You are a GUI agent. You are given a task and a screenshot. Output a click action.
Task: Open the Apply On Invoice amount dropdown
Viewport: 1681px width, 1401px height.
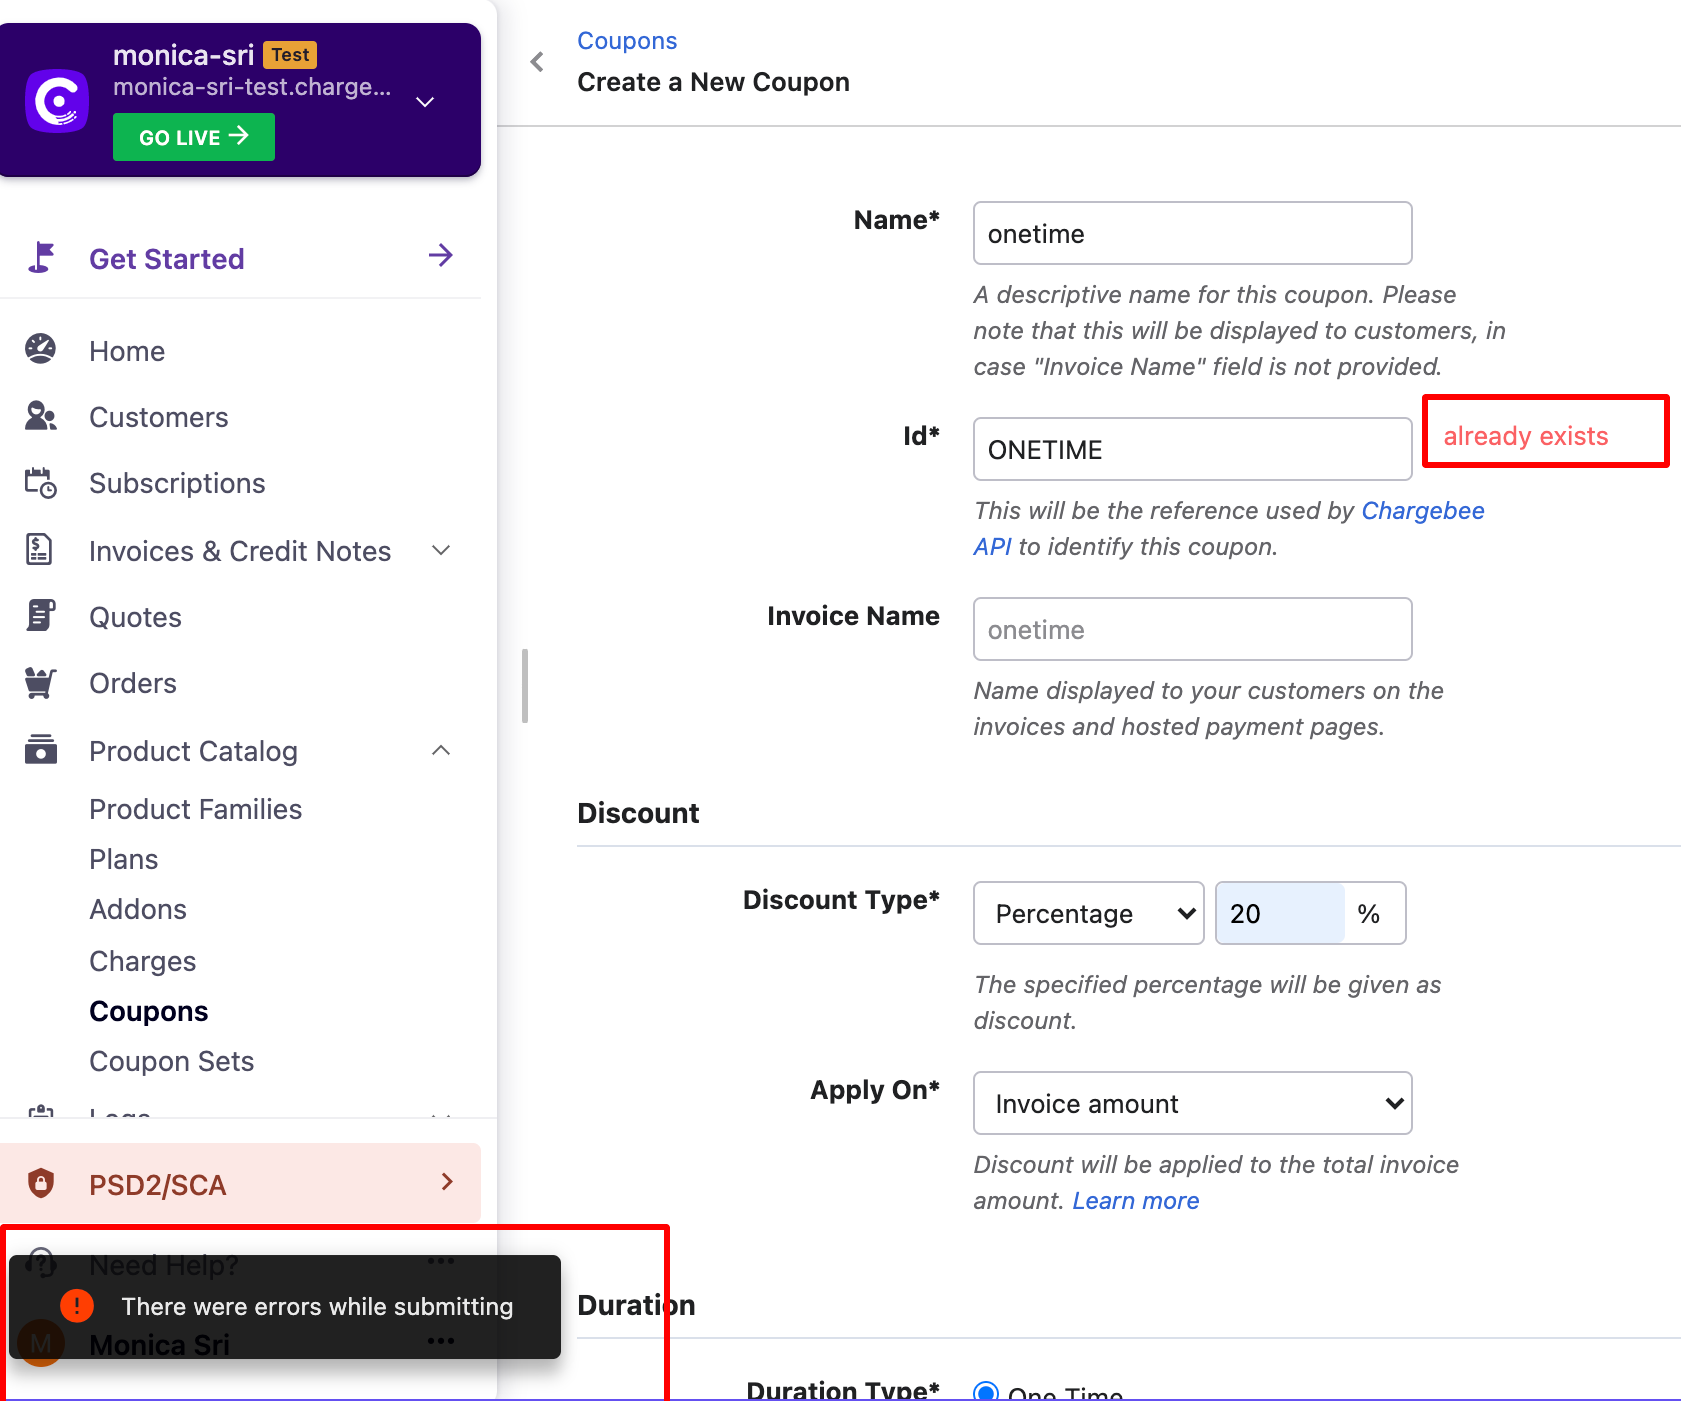click(1191, 1103)
